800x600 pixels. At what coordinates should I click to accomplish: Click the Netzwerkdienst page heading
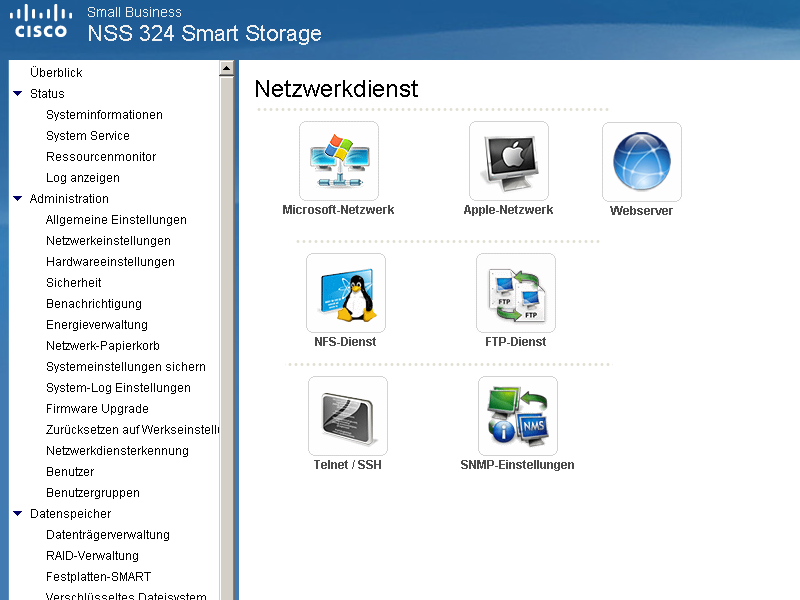[336, 89]
